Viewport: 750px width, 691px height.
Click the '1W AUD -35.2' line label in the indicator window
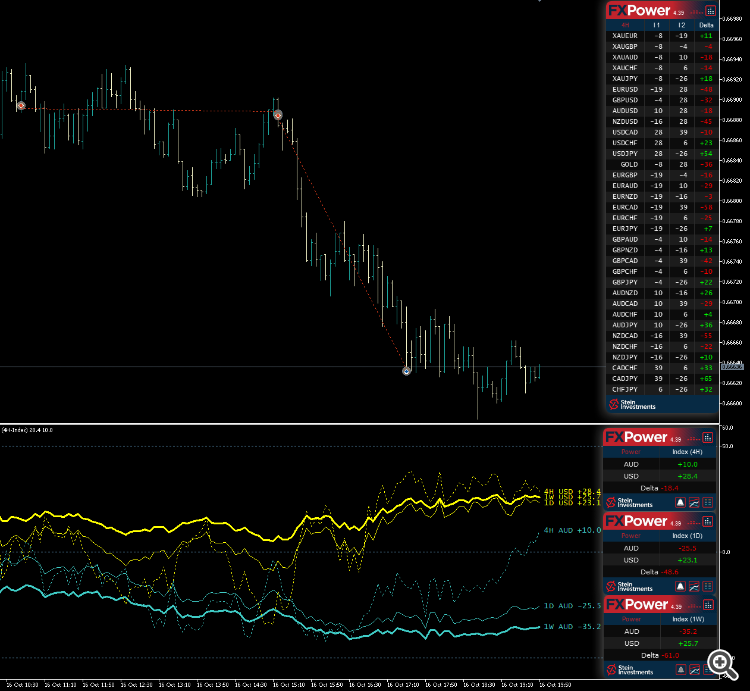click(x=572, y=626)
